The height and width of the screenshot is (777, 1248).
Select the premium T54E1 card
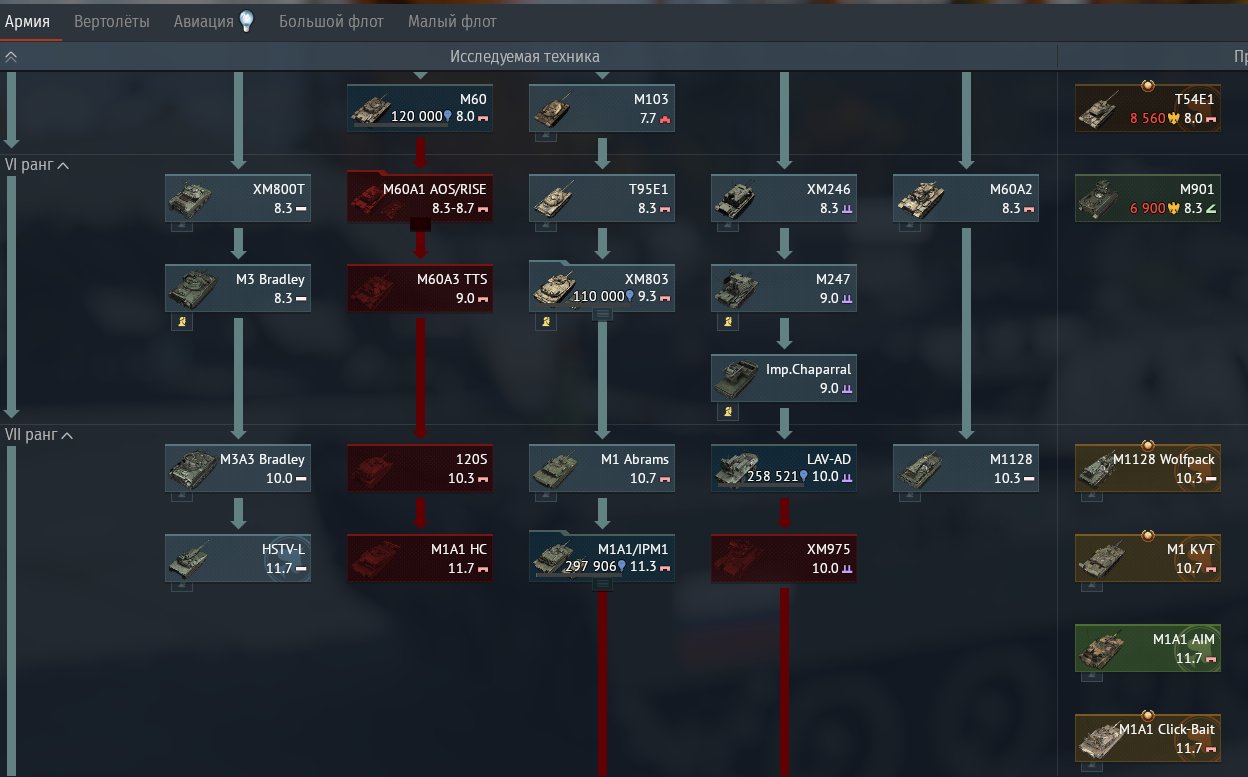tap(1148, 107)
